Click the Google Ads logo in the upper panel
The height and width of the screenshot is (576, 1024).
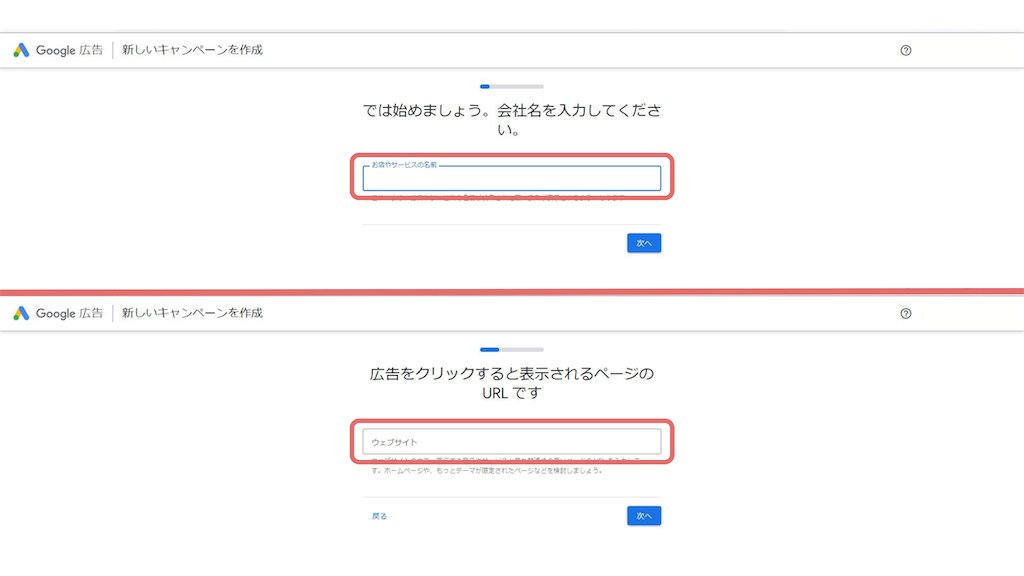tap(22, 50)
